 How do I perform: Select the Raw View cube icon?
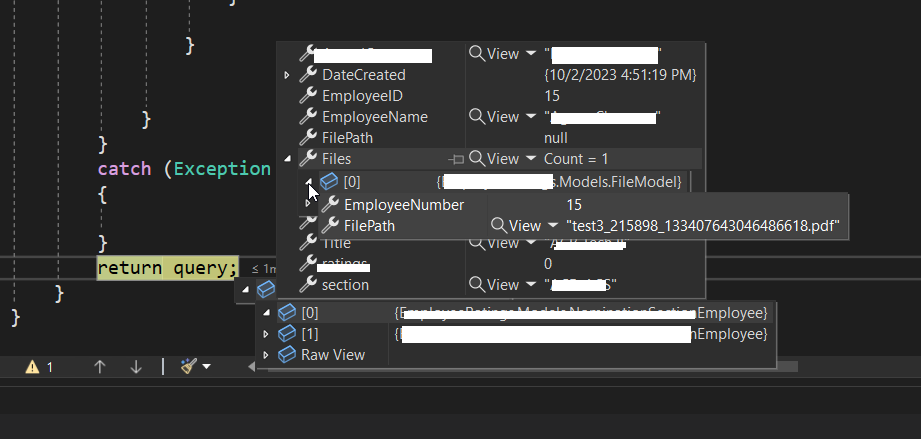pos(287,355)
